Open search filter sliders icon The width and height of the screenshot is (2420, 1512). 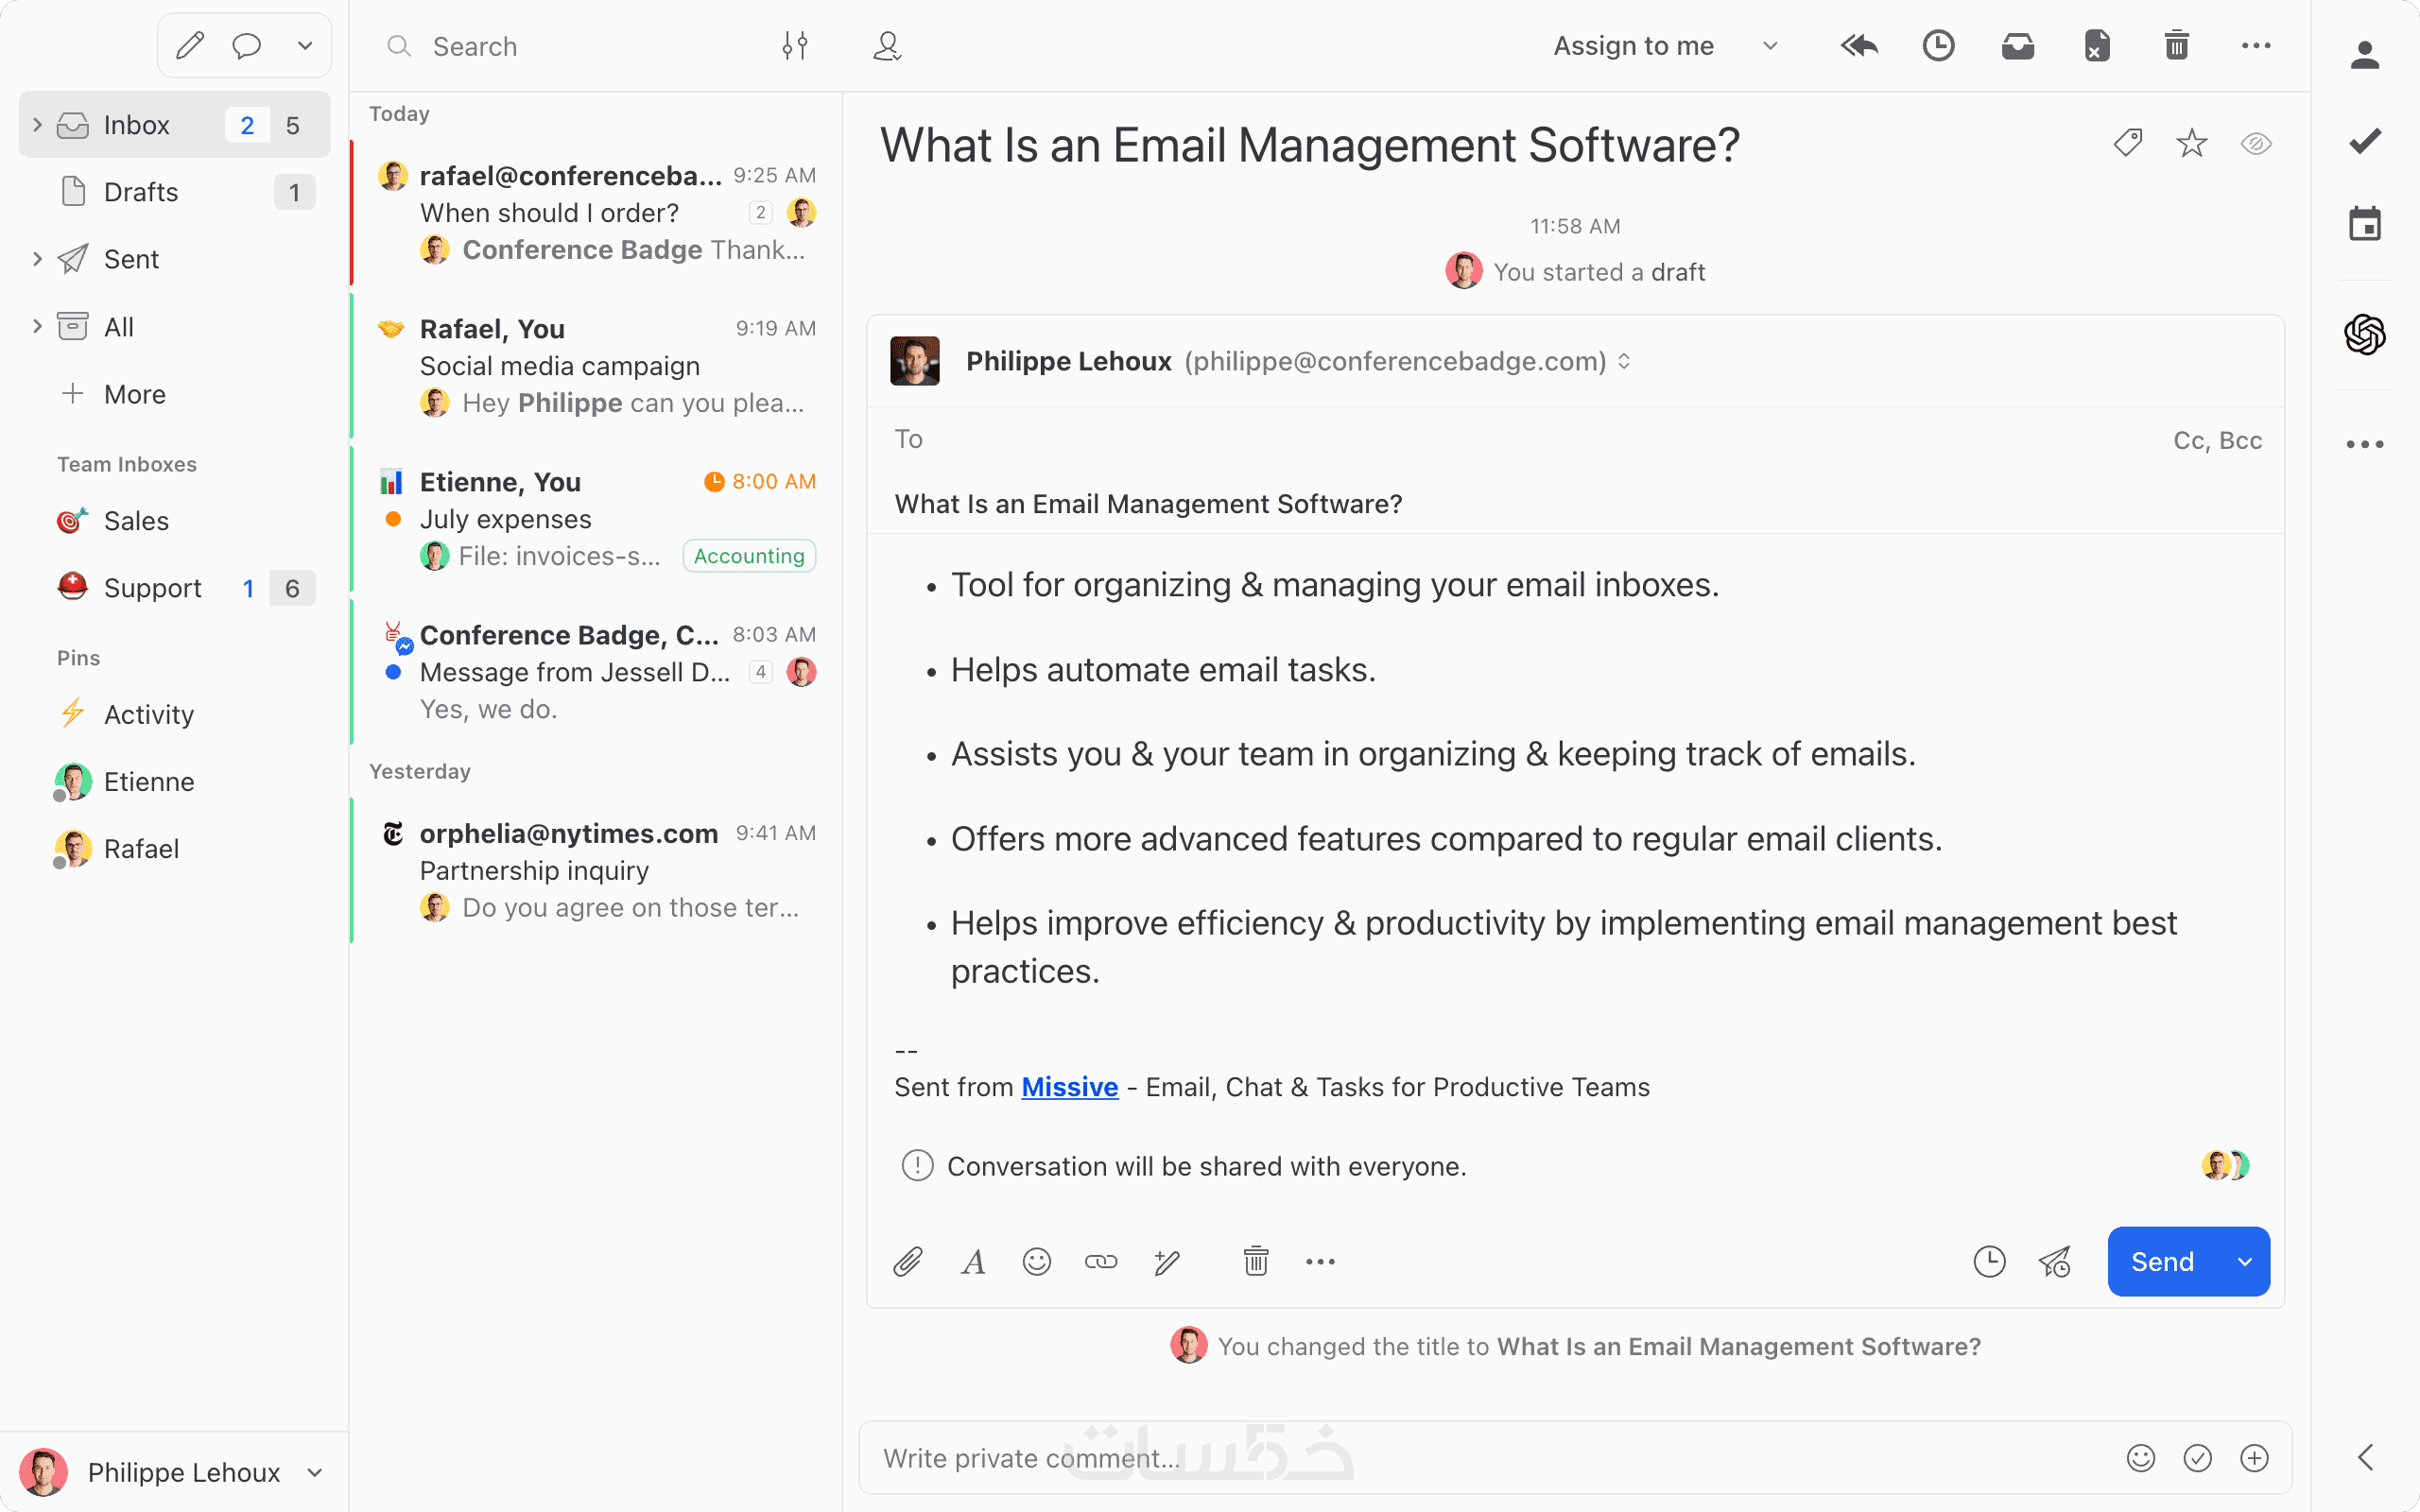(795, 46)
